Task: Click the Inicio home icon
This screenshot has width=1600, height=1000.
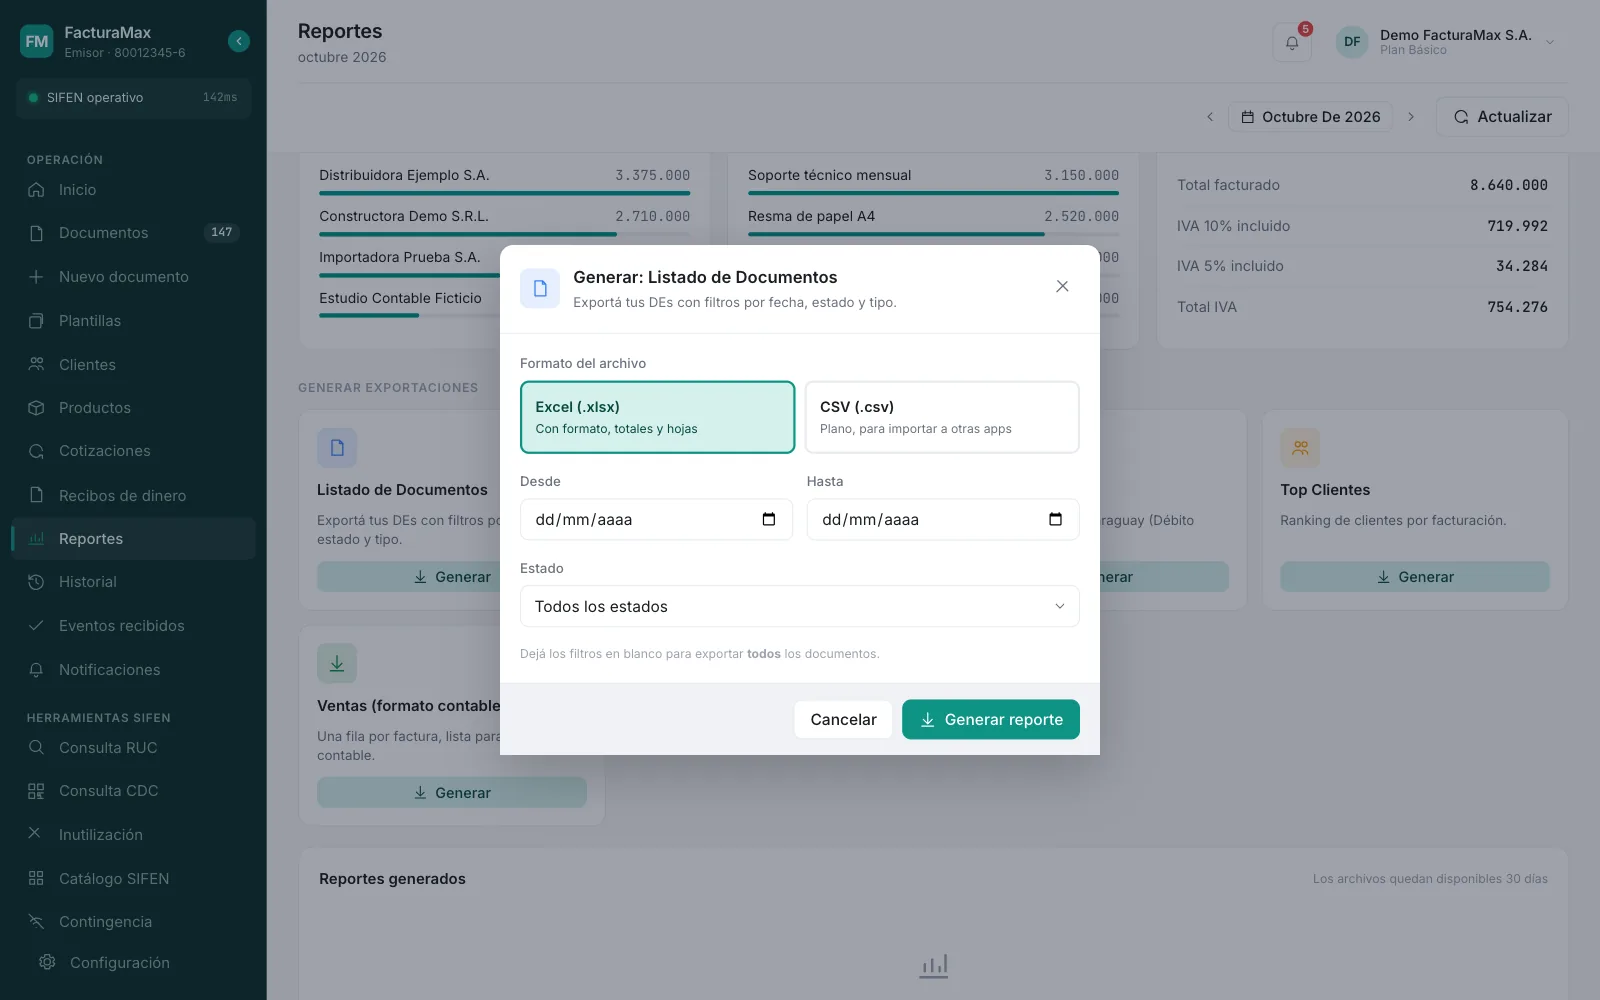Action: click(36, 190)
